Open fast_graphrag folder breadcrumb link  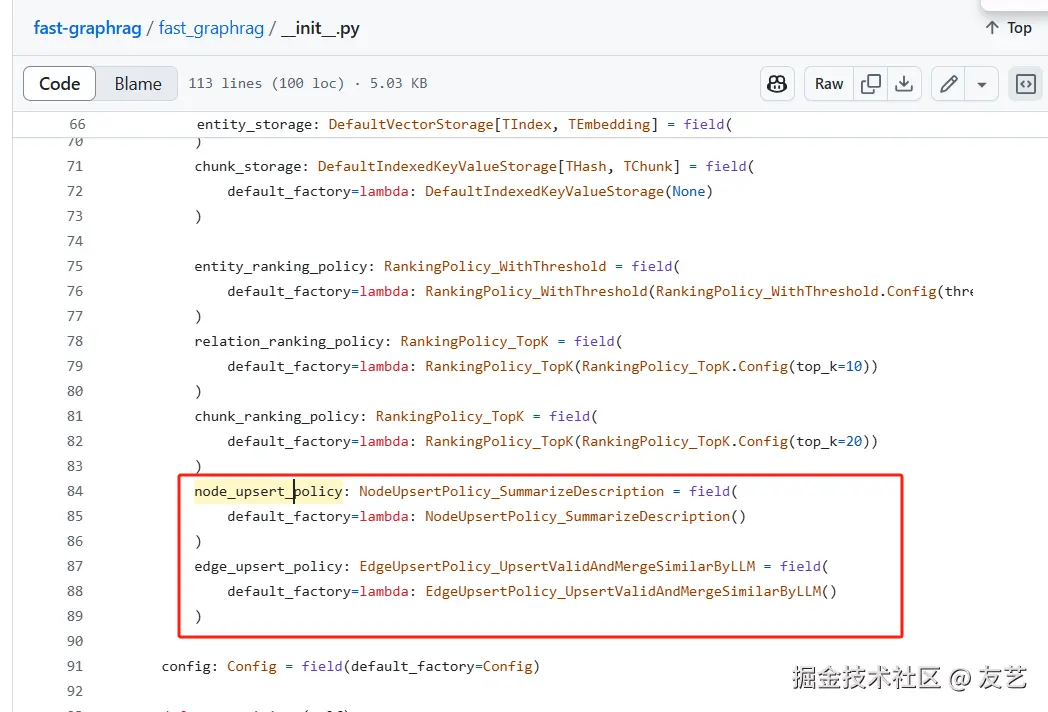(x=211, y=28)
